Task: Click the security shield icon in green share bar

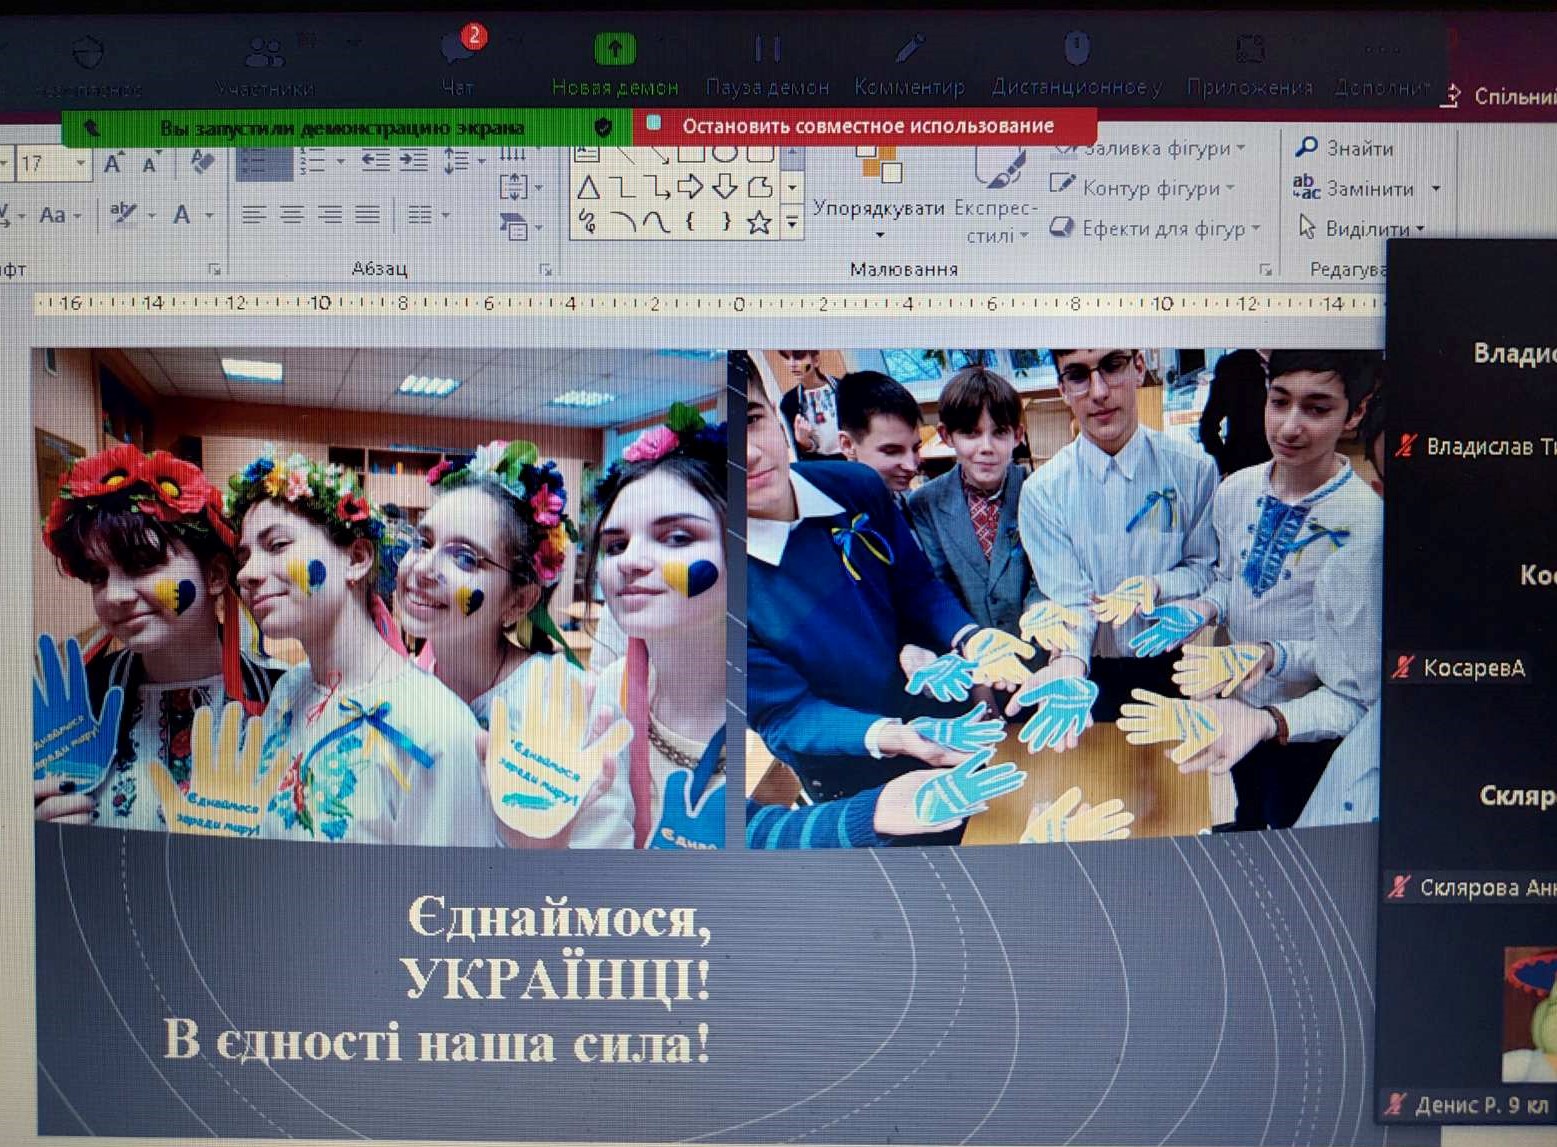Action: [x=603, y=127]
